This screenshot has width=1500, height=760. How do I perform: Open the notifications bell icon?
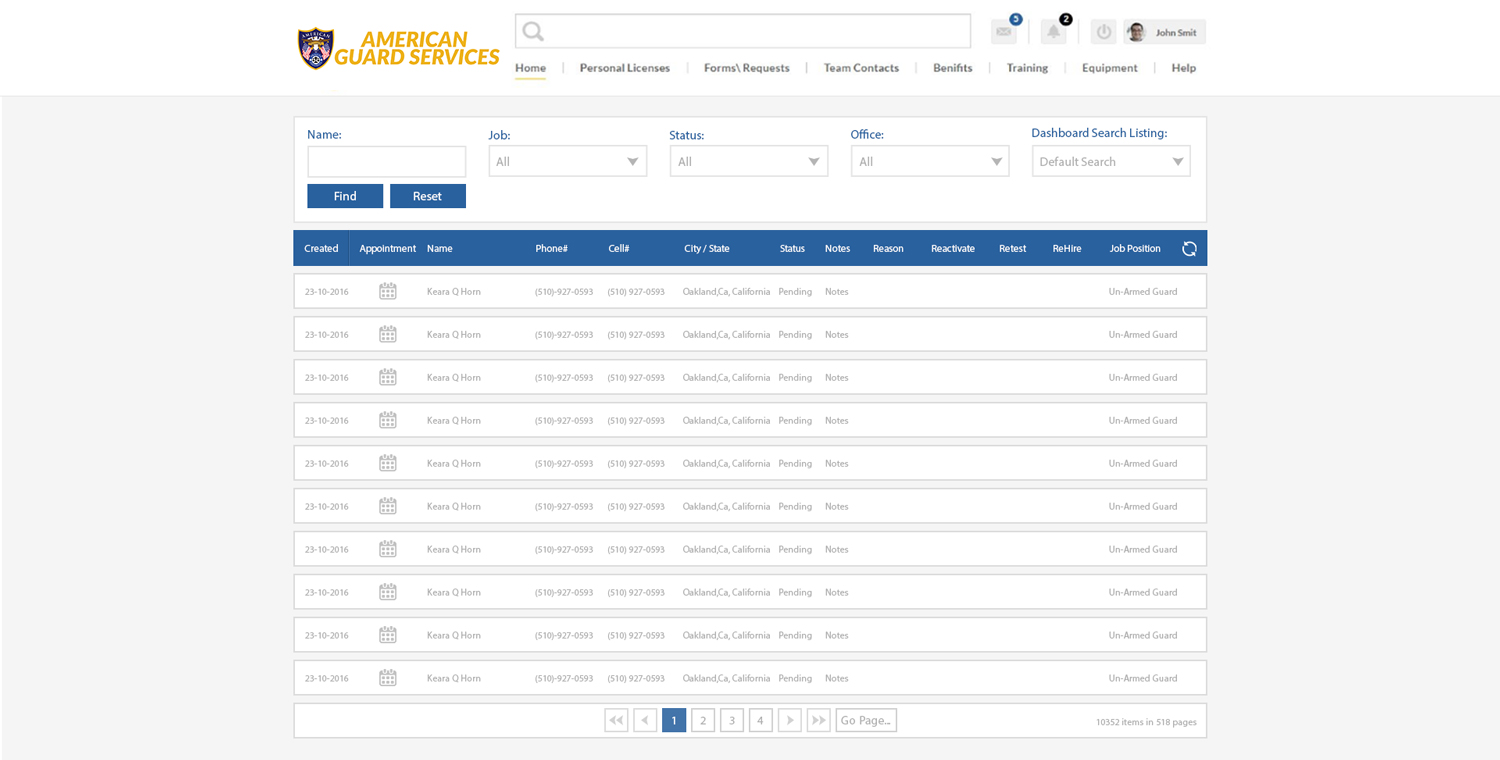tap(1053, 32)
